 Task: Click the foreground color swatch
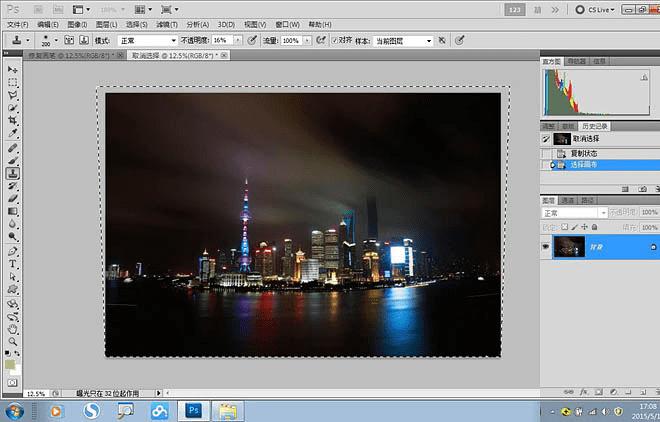[x=10, y=364]
